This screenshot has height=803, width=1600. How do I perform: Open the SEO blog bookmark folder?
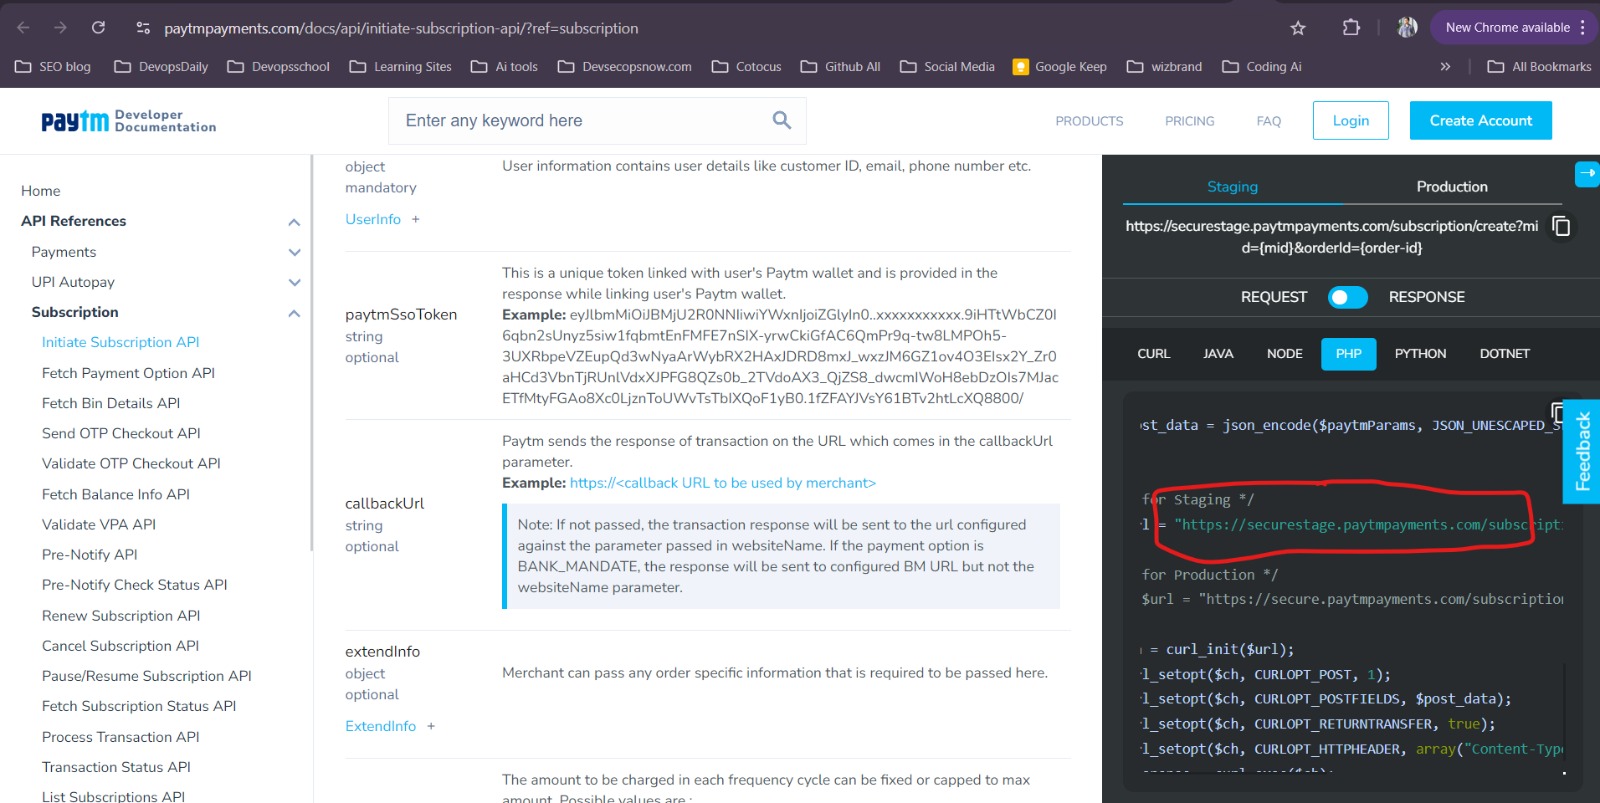tap(53, 67)
